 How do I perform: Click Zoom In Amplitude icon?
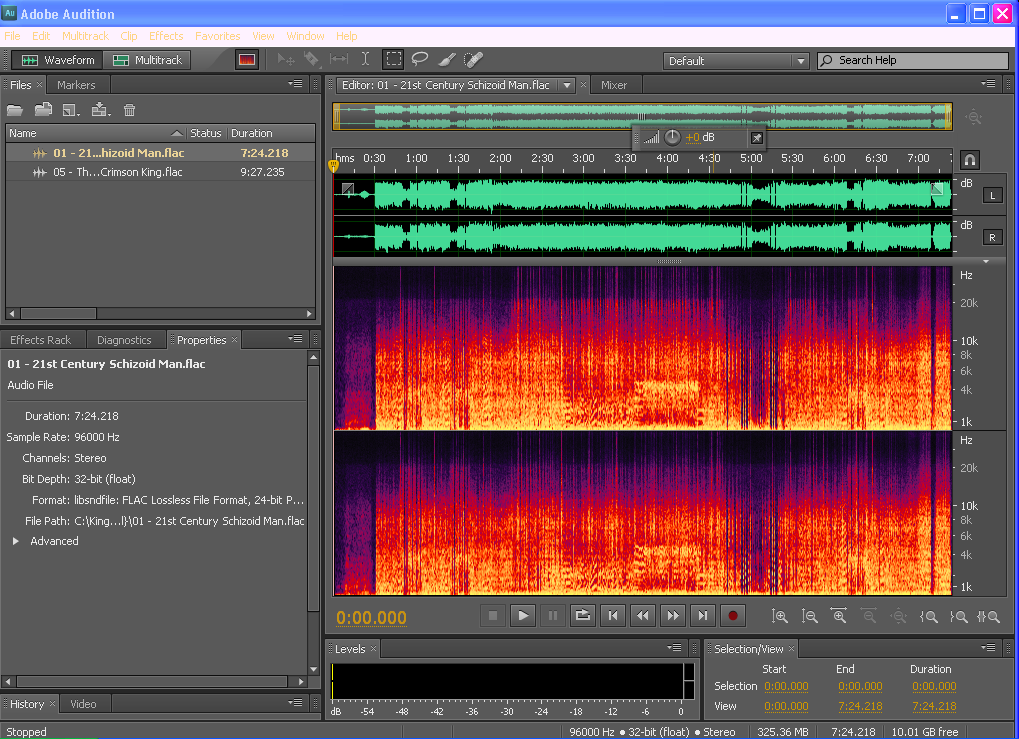(x=779, y=616)
